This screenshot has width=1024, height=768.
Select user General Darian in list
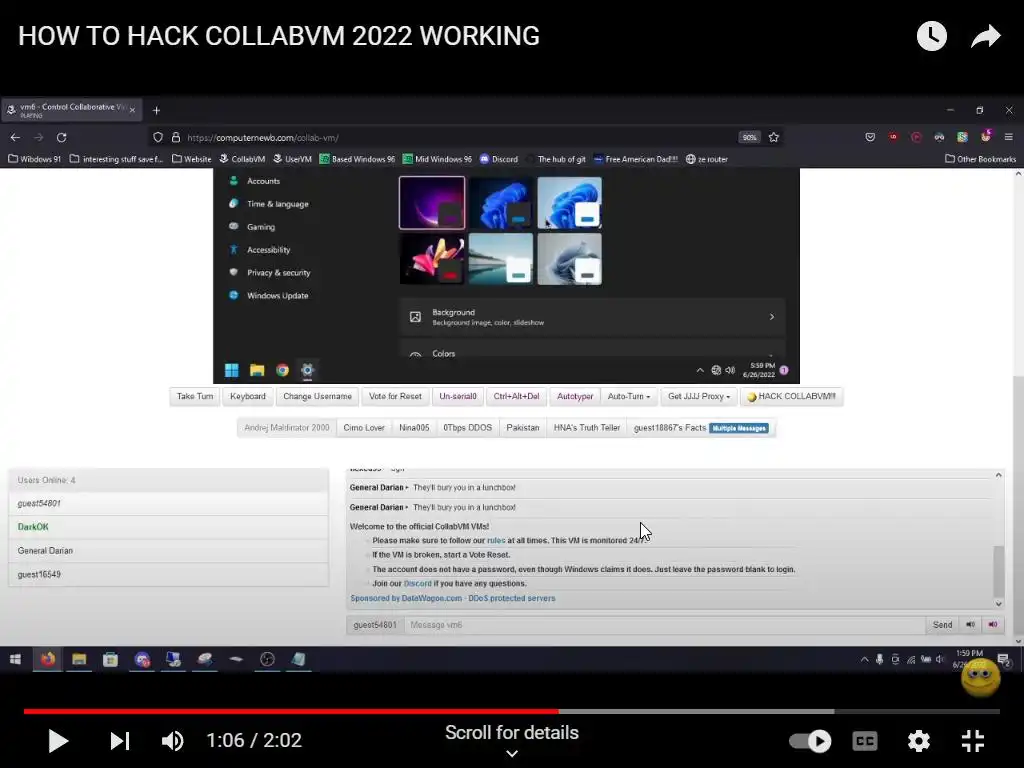pos(168,551)
